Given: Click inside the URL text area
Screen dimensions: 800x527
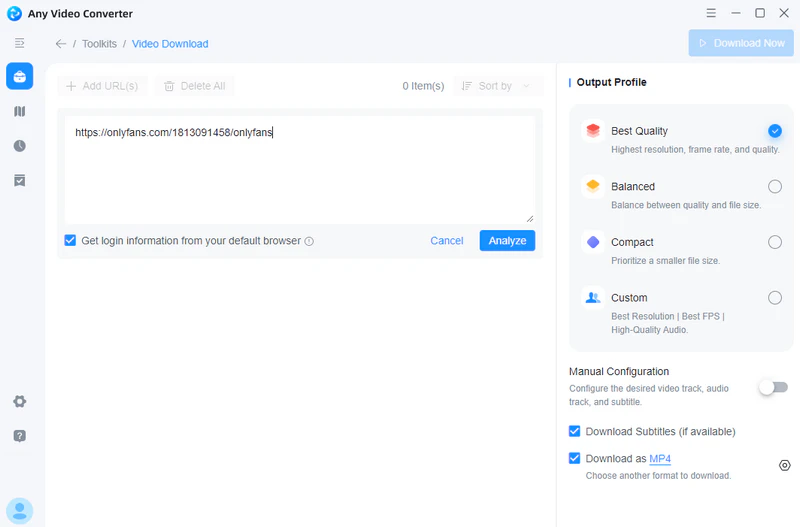Looking at the screenshot, I should coord(299,170).
